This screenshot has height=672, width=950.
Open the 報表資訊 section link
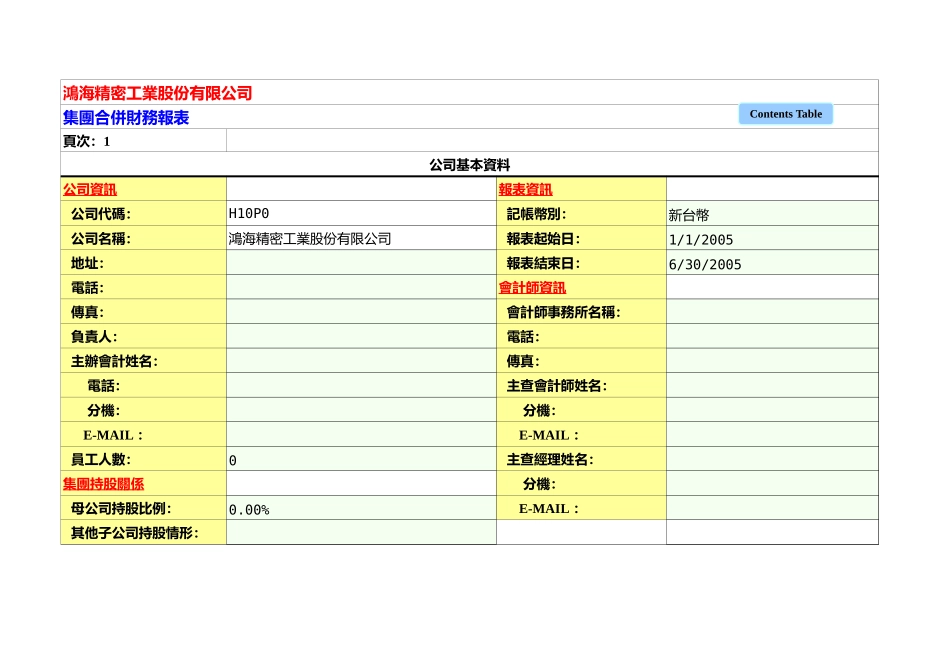(x=525, y=189)
